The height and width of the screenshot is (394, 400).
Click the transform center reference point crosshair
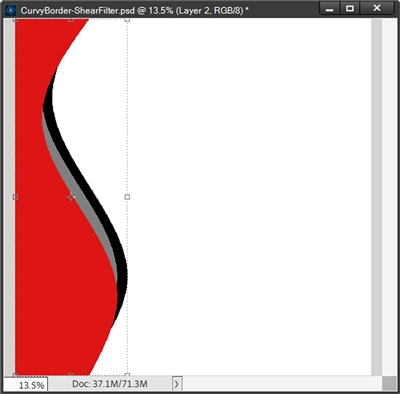(71, 197)
